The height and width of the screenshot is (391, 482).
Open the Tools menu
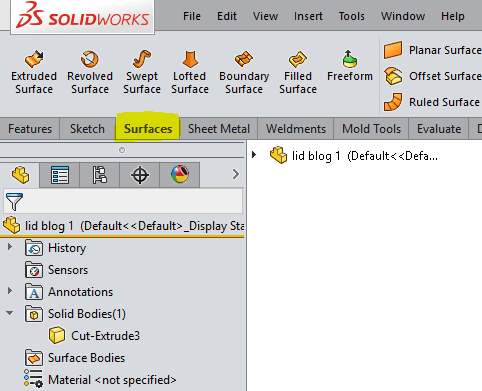tap(352, 16)
